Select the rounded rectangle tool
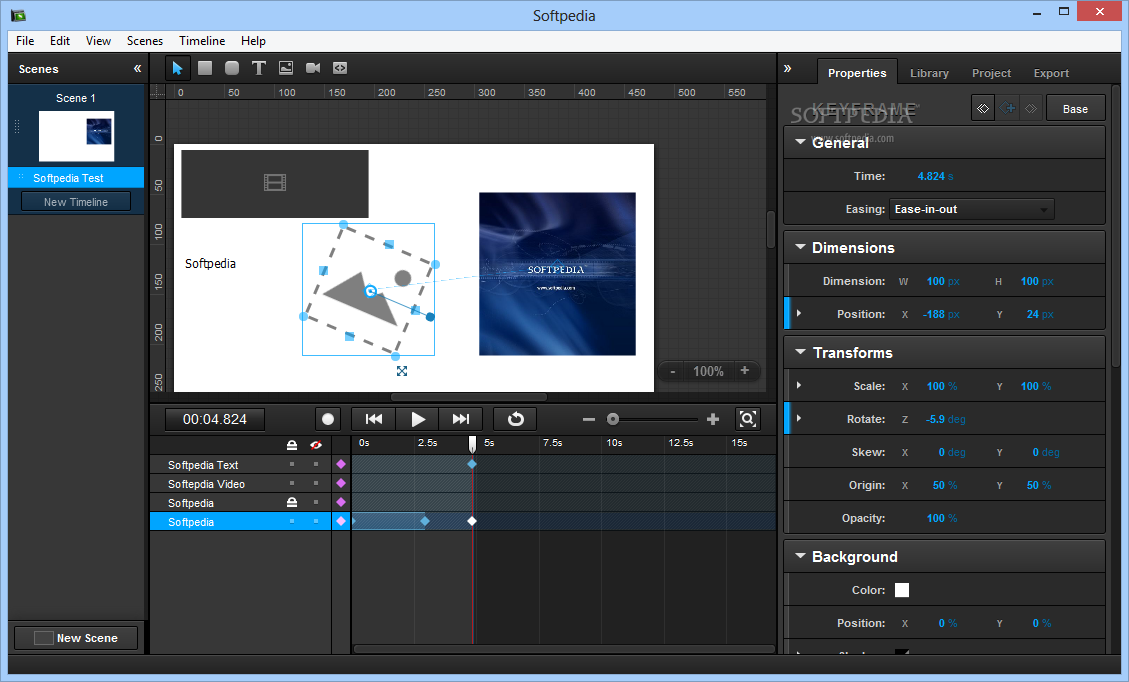The height and width of the screenshot is (682, 1129). click(232, 68)
